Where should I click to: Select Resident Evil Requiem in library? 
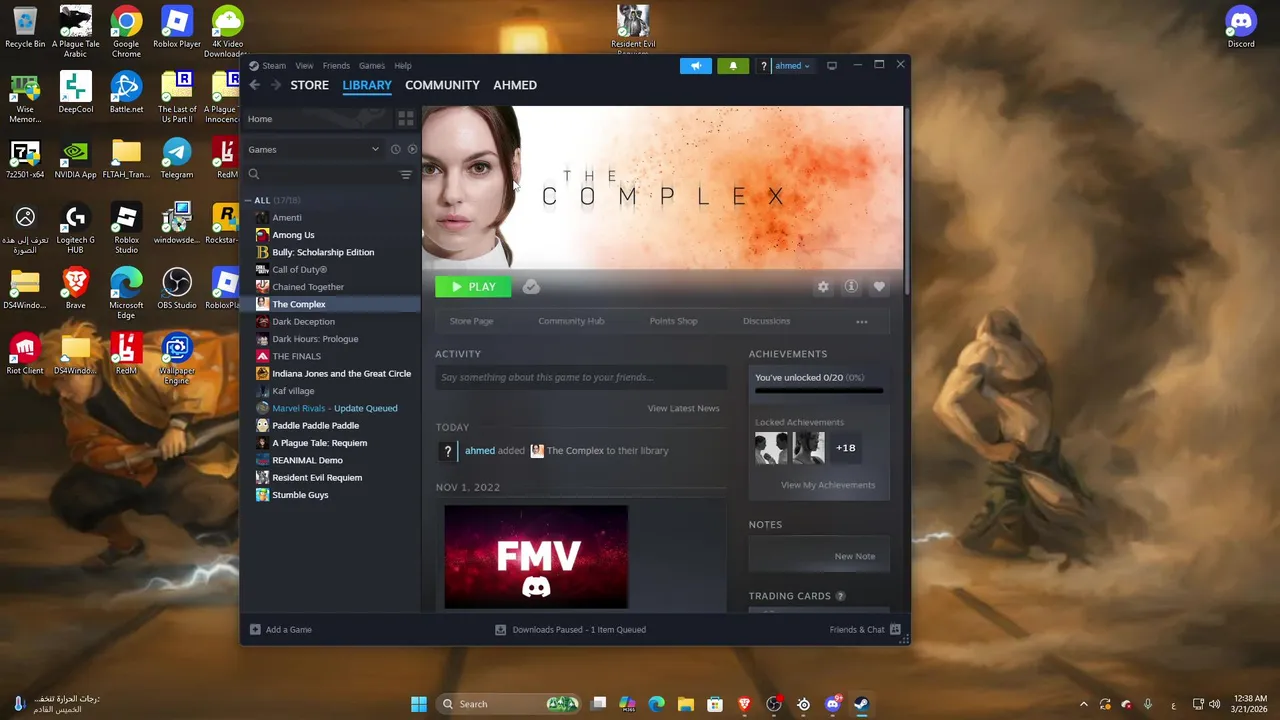317,478
